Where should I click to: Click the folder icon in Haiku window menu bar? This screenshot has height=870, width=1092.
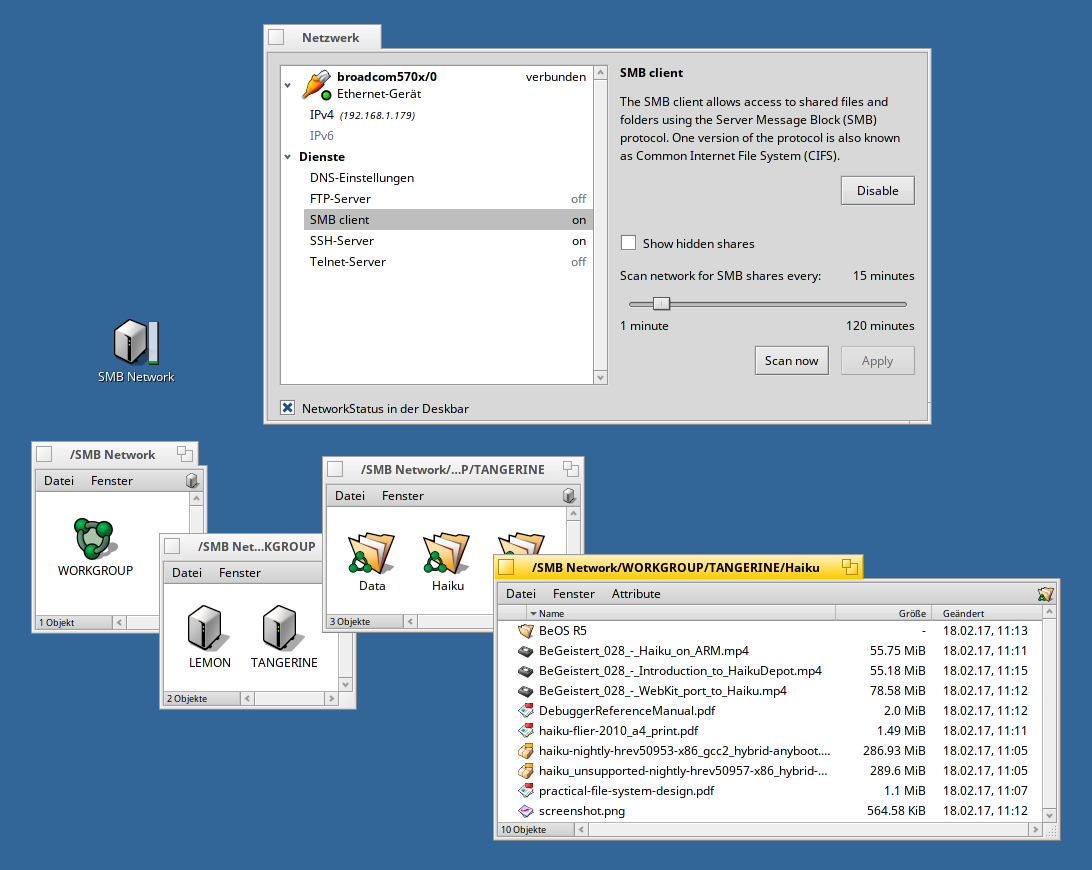pos(1045,594)
